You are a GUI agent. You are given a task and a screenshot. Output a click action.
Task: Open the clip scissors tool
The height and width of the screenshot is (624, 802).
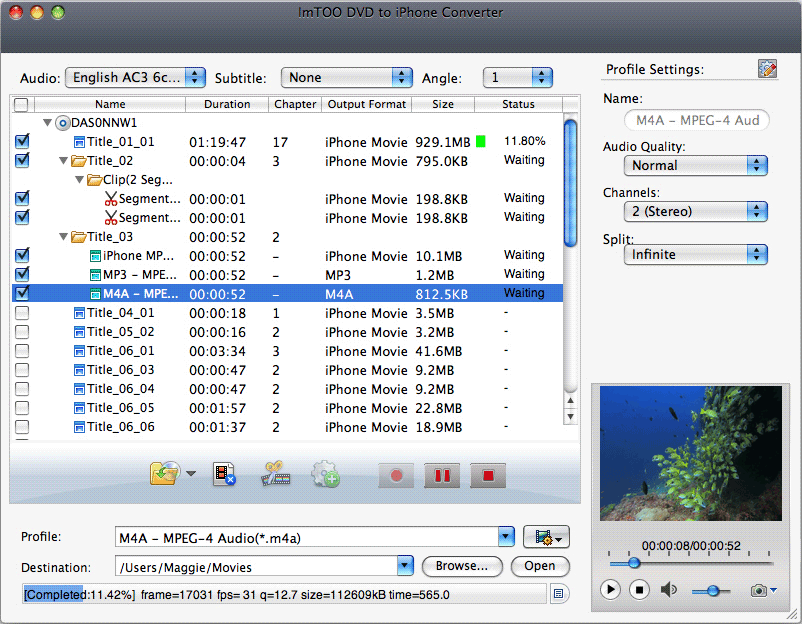276,474
